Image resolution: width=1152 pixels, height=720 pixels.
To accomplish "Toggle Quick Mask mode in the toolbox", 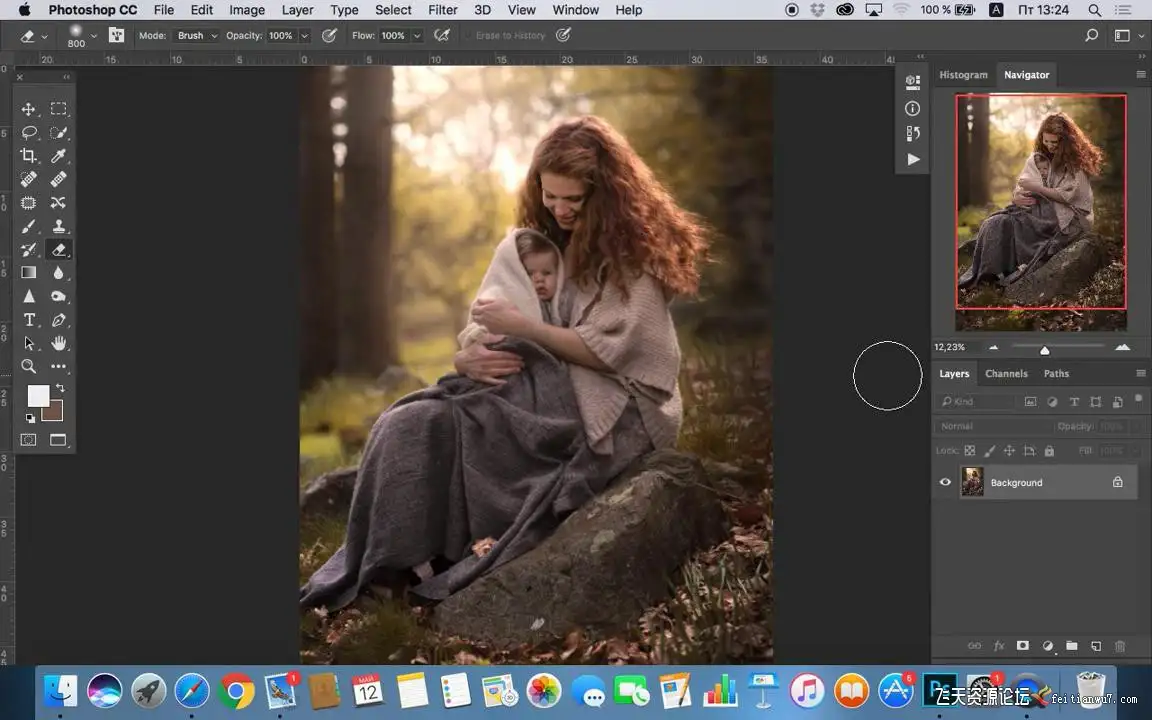I will [x=29, y=440].
